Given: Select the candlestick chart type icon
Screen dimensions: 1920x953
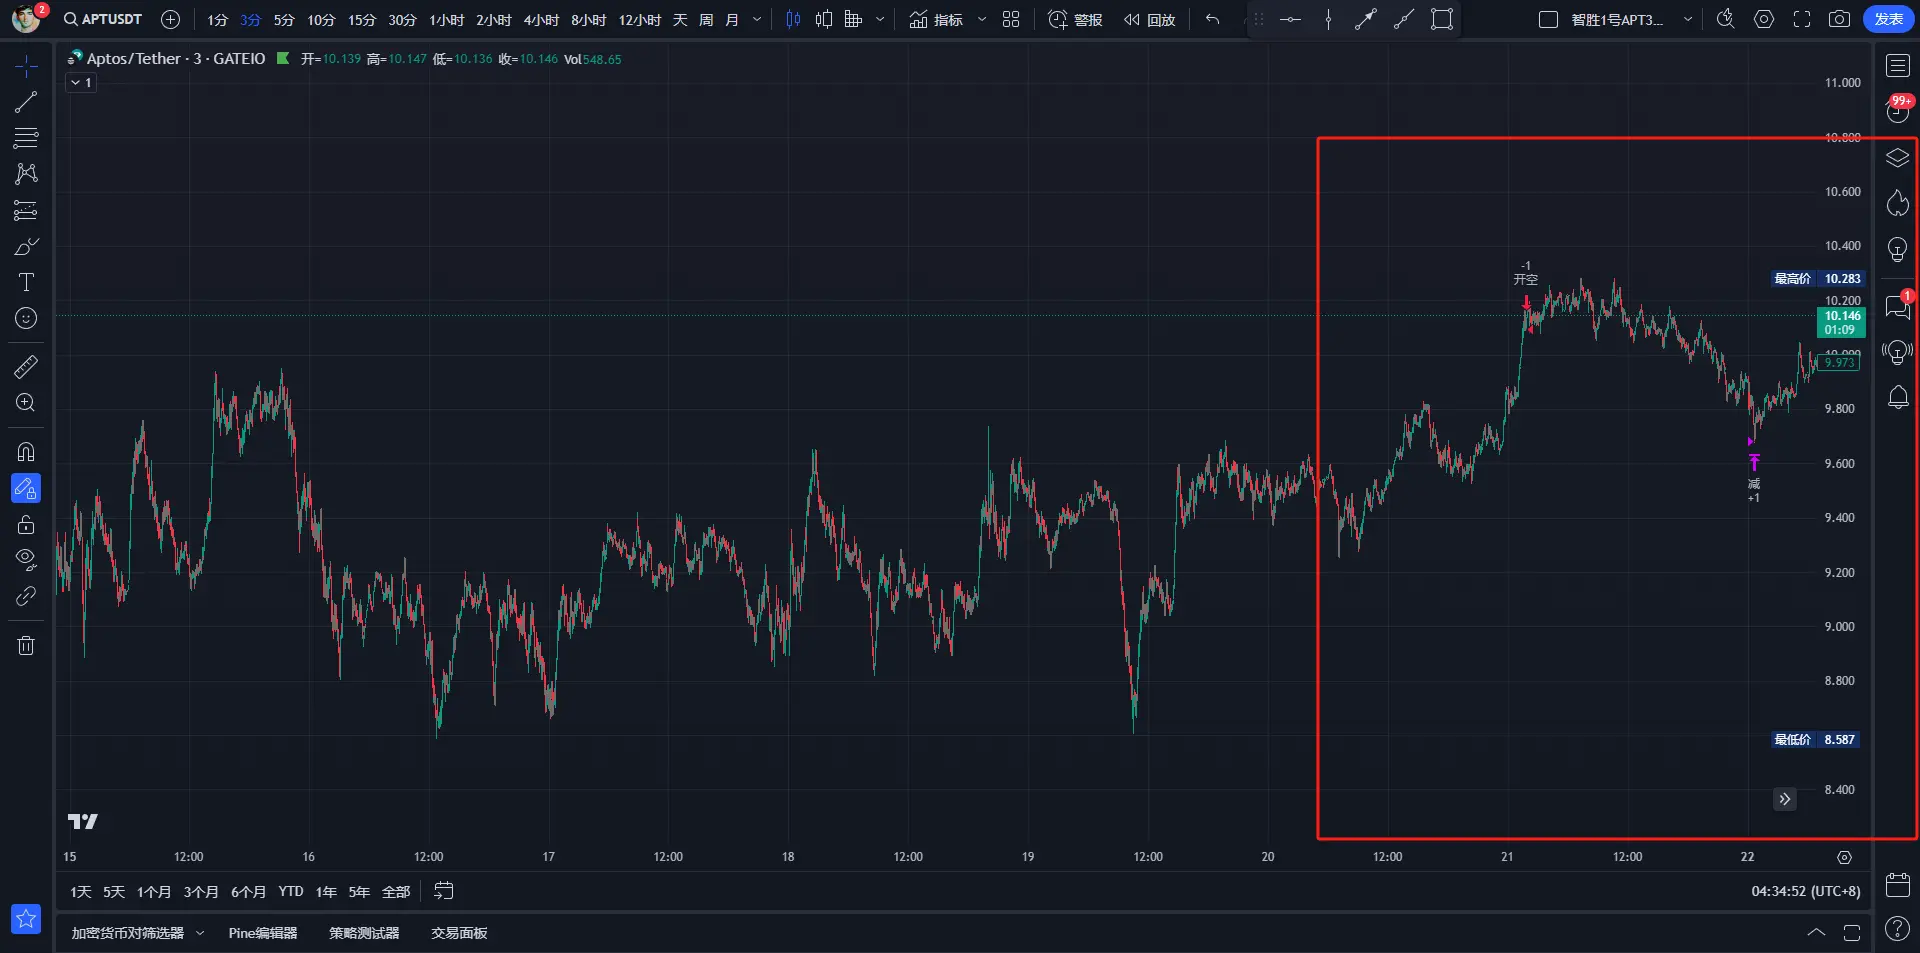Looking at the screenshot, I should point(794,20).
